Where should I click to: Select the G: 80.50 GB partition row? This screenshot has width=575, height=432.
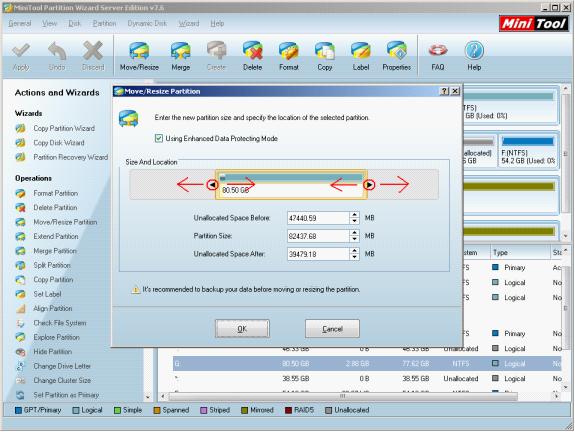tap(367, 363)
